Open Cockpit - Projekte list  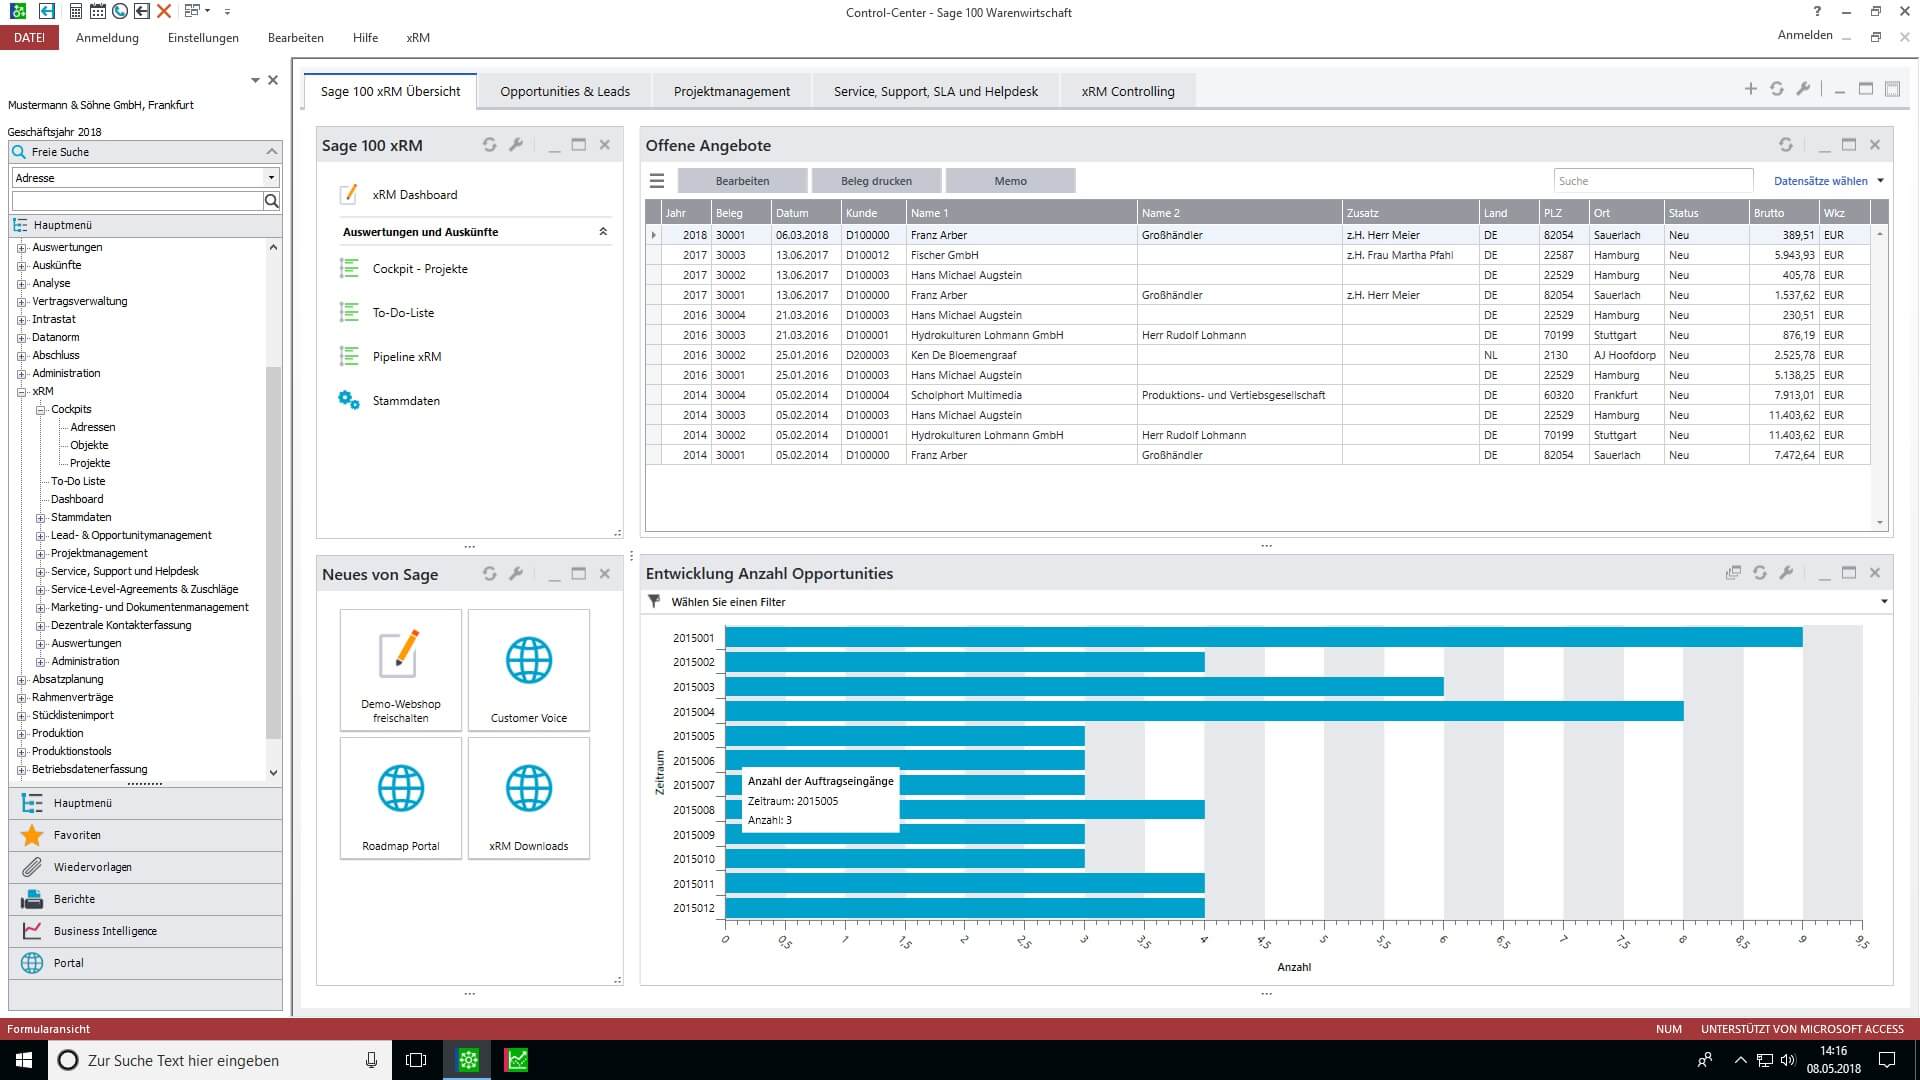[420, 269]
